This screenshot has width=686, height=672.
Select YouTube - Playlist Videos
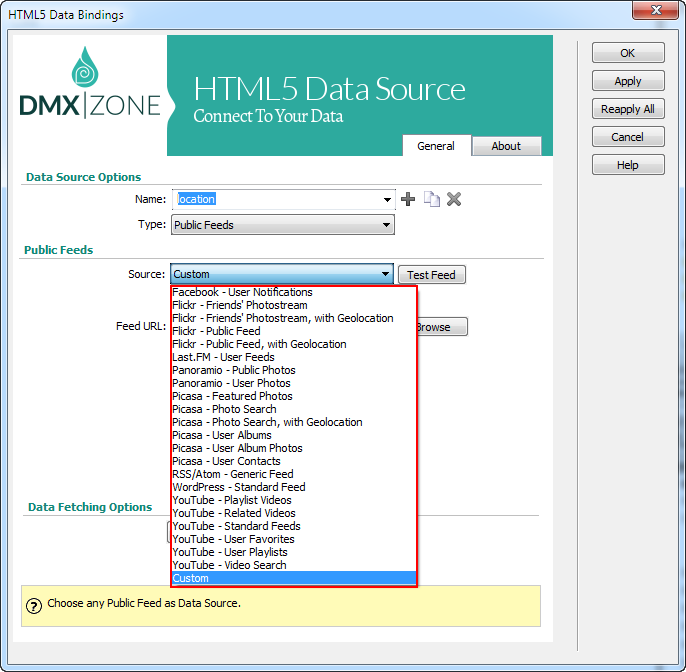point(294,500)
